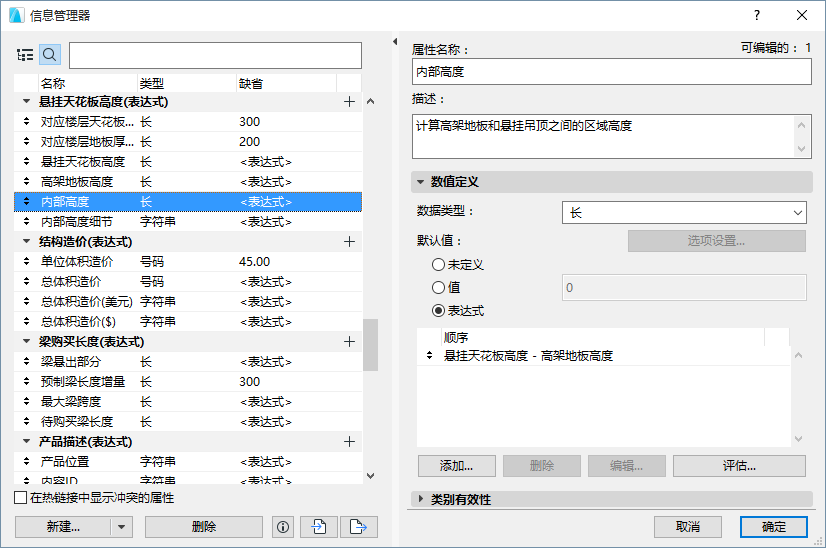Sort by 缺省 column header
Image resolution: width=826 pixels, height=548 pixels.
pyautogui.click(x=286, y=83)
